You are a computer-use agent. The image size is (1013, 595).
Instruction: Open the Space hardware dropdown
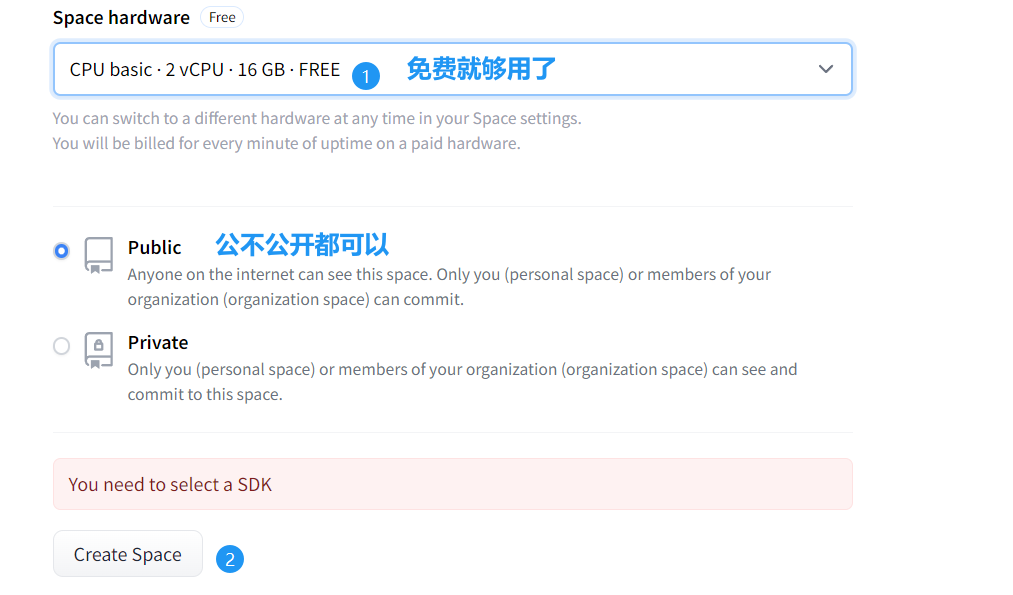pyautogui.click(x=452, y=69)
